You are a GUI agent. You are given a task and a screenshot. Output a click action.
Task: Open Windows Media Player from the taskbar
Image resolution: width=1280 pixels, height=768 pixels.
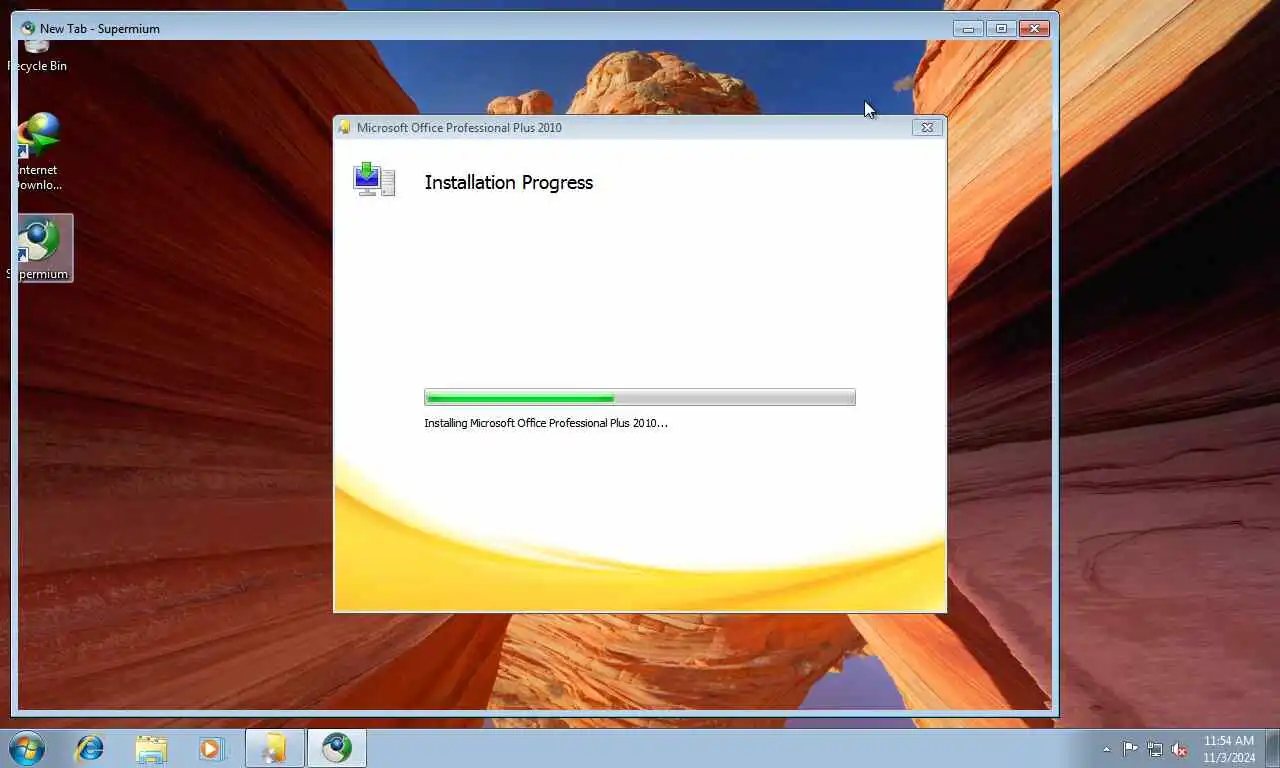coord(212,748)
